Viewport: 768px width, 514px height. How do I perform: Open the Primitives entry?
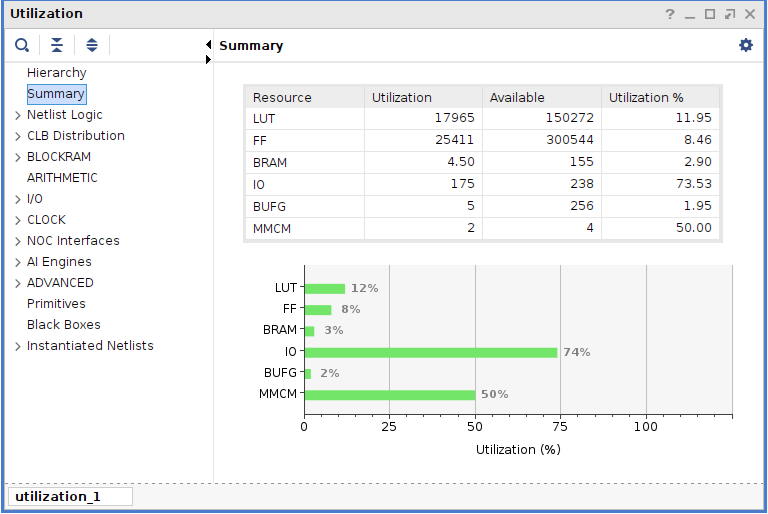(56, 304)
